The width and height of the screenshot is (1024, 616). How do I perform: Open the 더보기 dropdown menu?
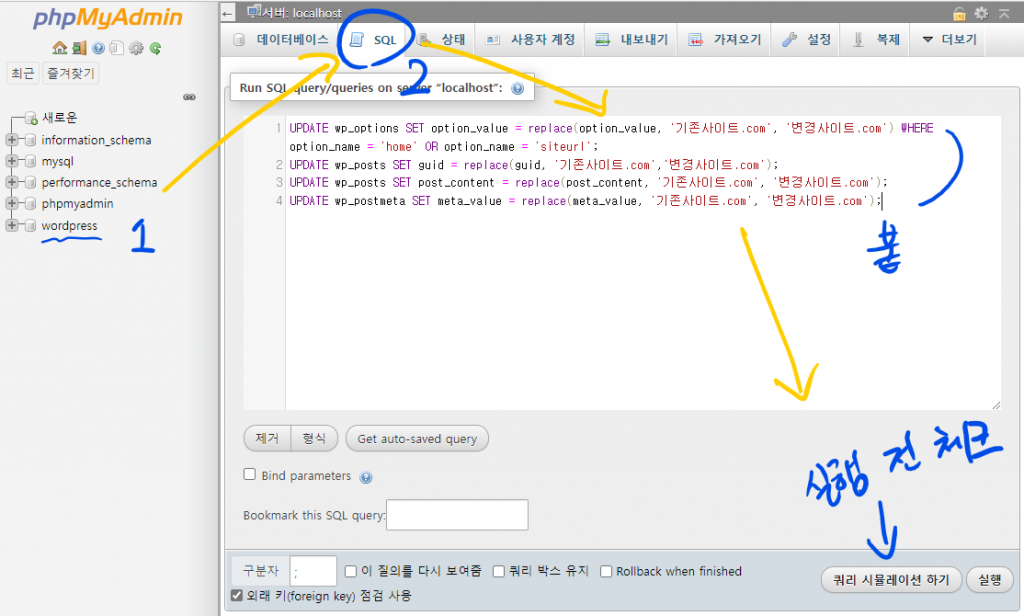(x=949, y=40)
